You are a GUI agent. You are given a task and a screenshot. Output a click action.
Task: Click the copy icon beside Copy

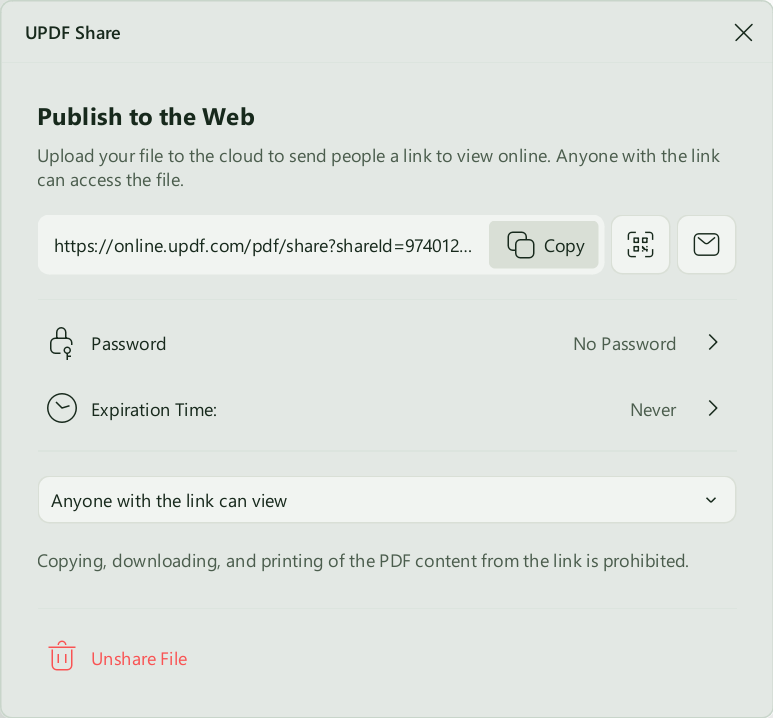tap(521, 245)
